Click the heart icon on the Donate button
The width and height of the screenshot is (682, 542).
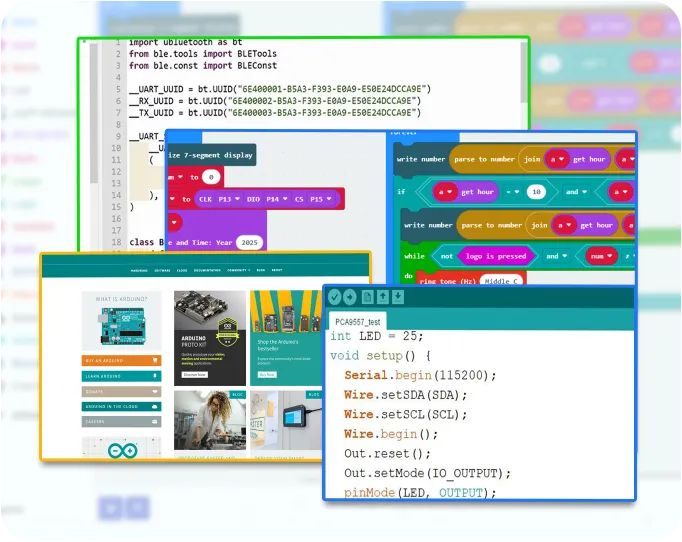click(155, 391)
